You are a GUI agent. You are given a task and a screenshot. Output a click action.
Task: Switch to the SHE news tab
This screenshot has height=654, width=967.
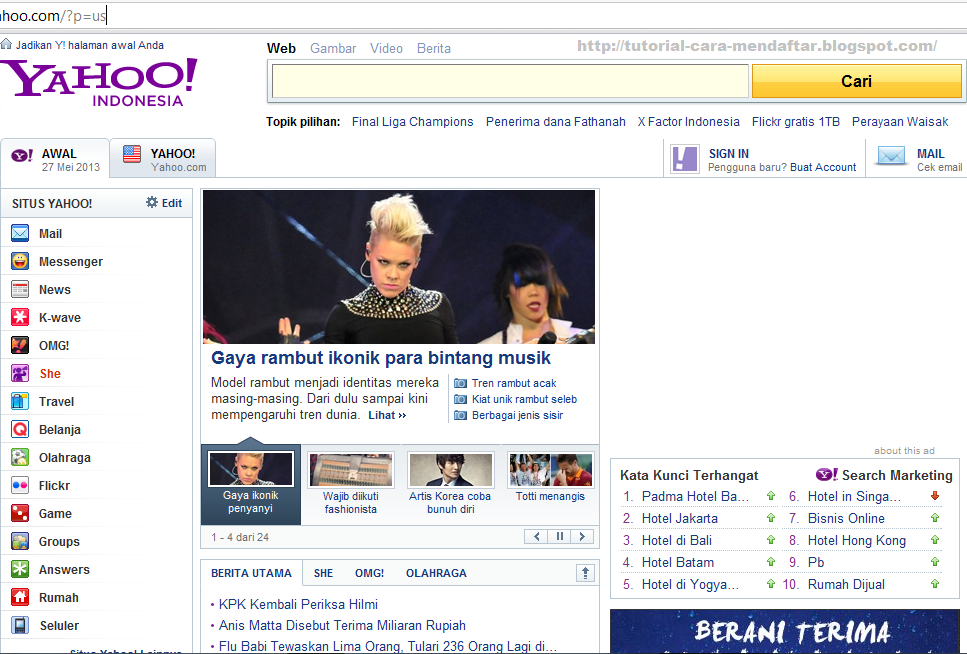323,573
